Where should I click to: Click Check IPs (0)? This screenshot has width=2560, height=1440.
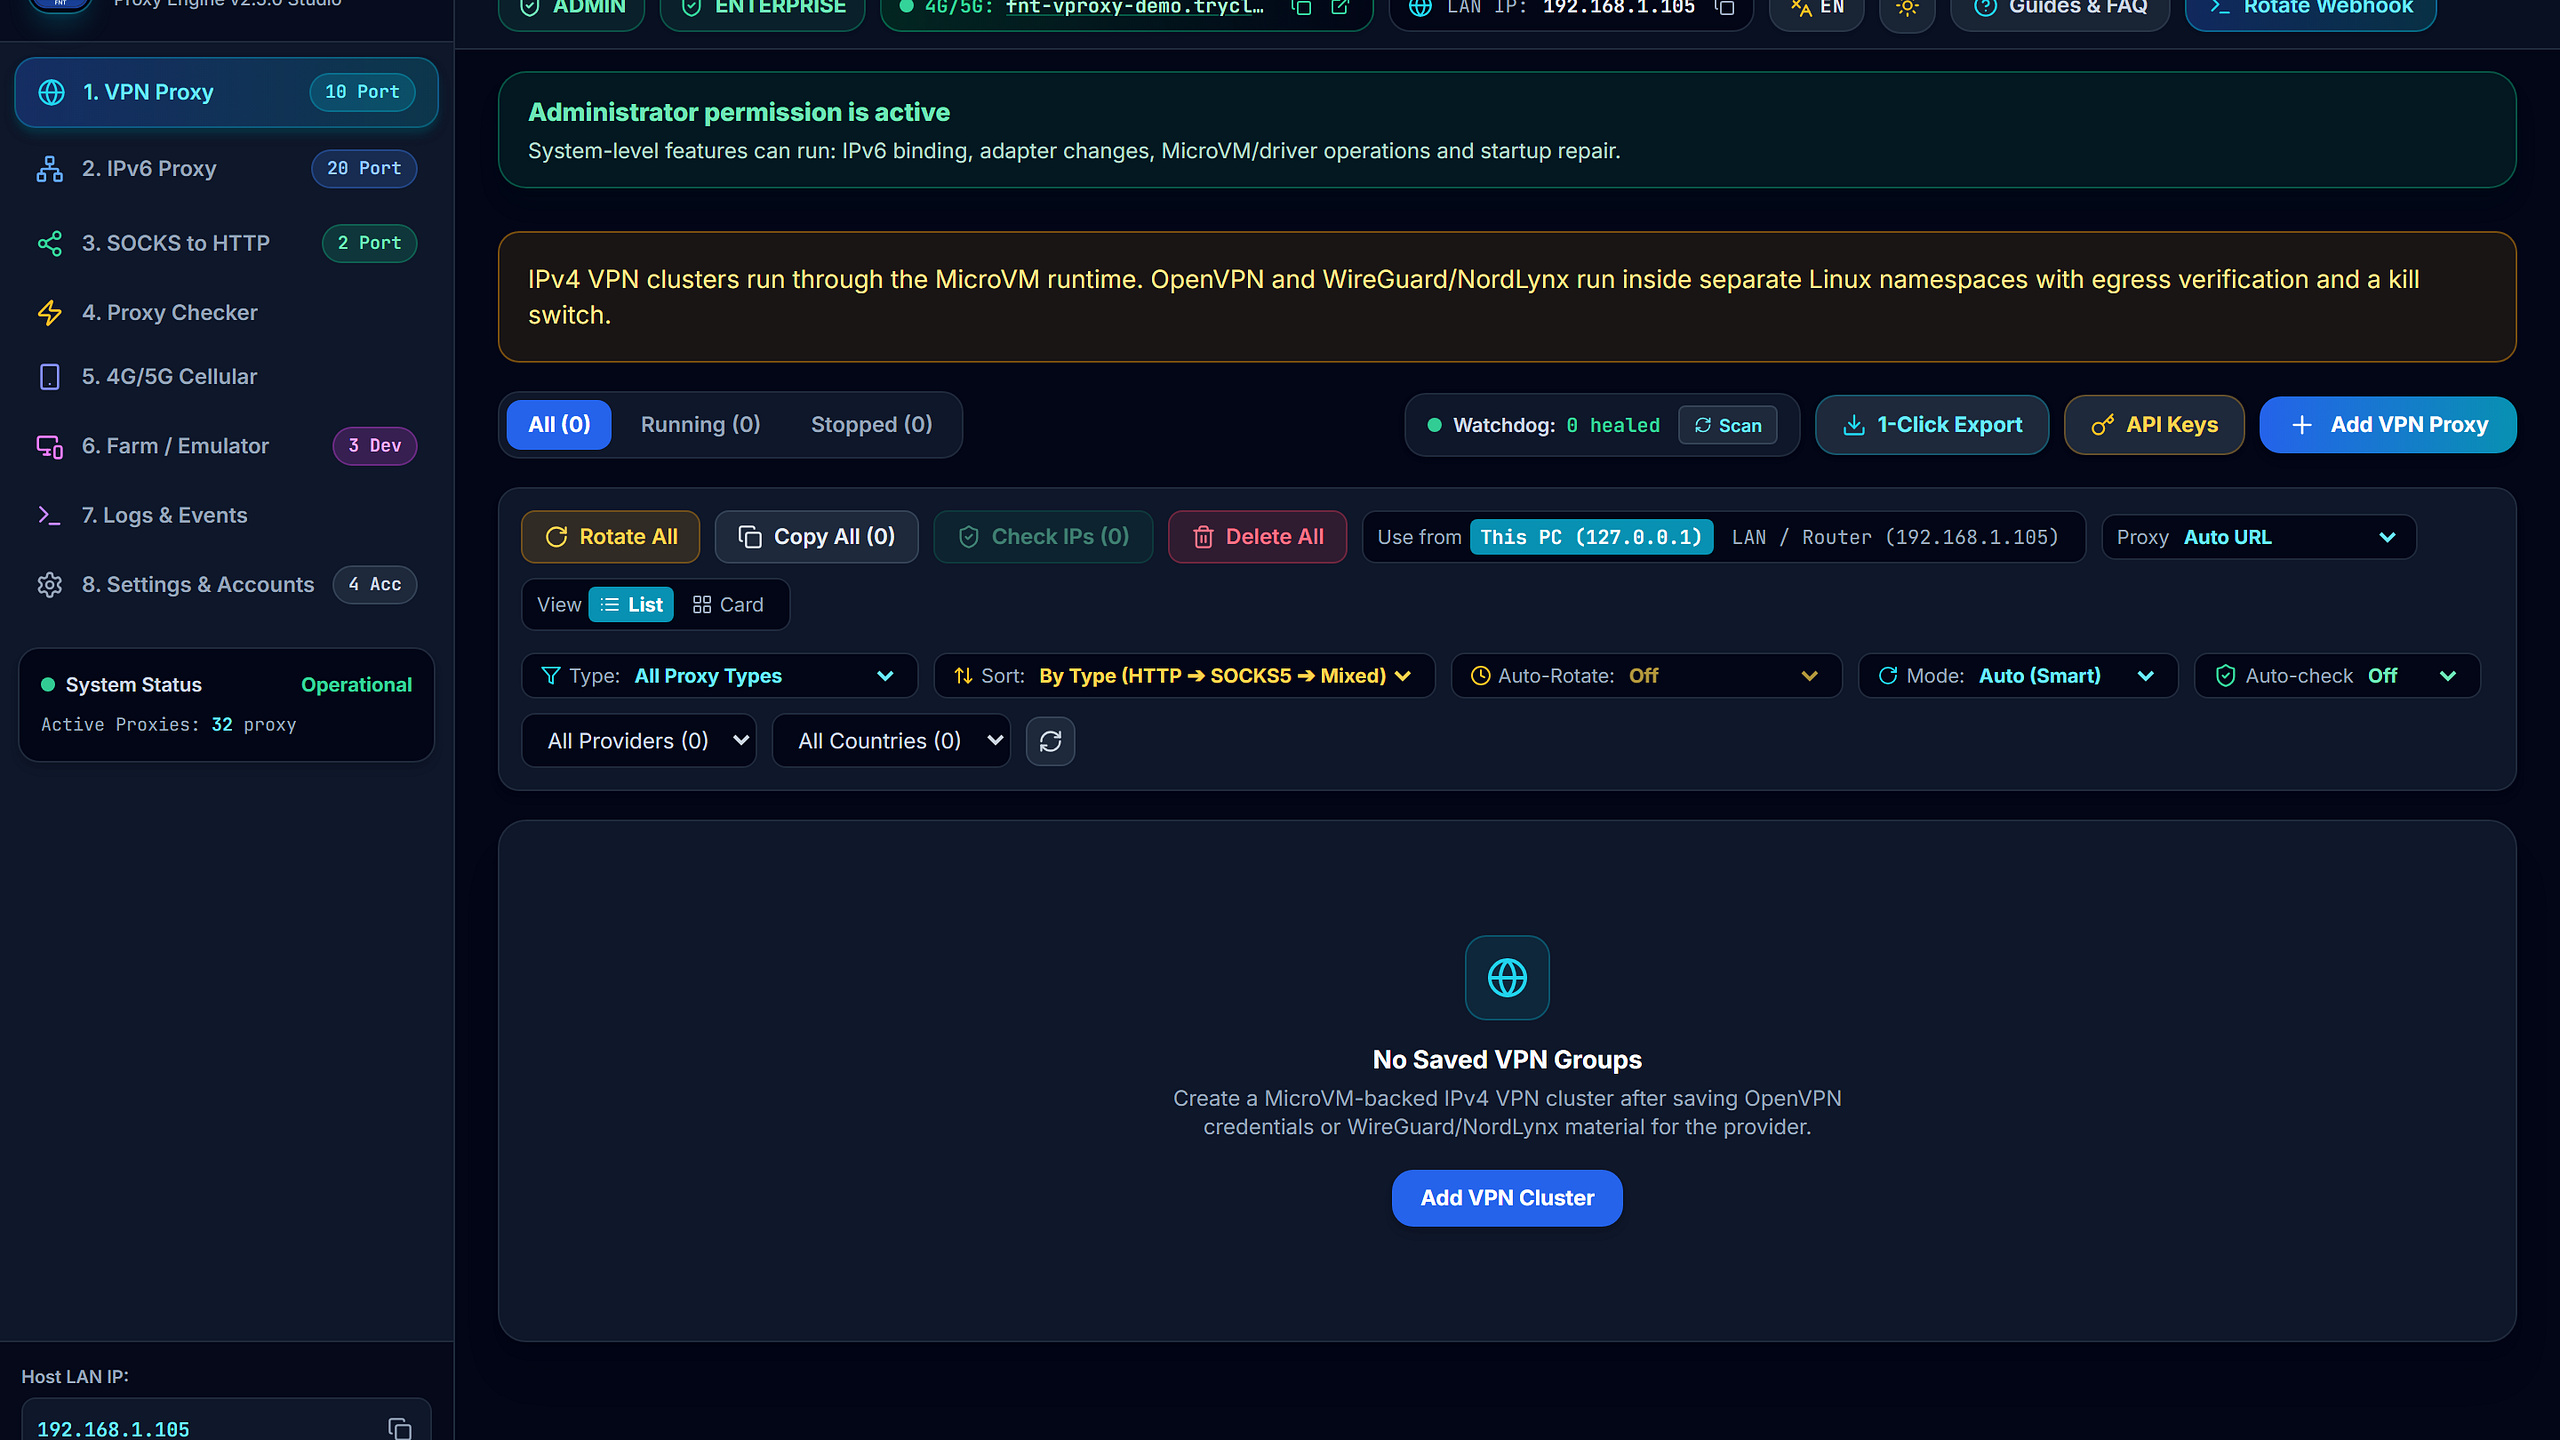tap(1043, 537)
